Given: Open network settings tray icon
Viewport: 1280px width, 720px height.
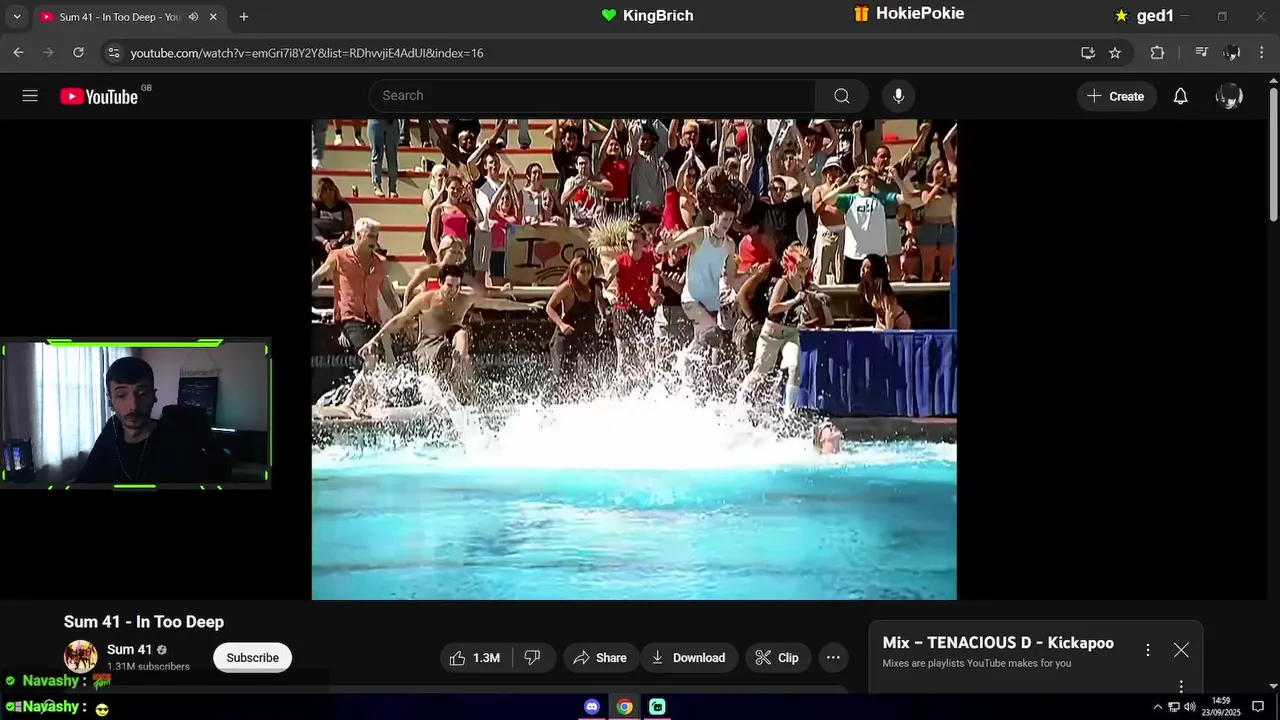Looking at the screenshot, I should 1174,707.
